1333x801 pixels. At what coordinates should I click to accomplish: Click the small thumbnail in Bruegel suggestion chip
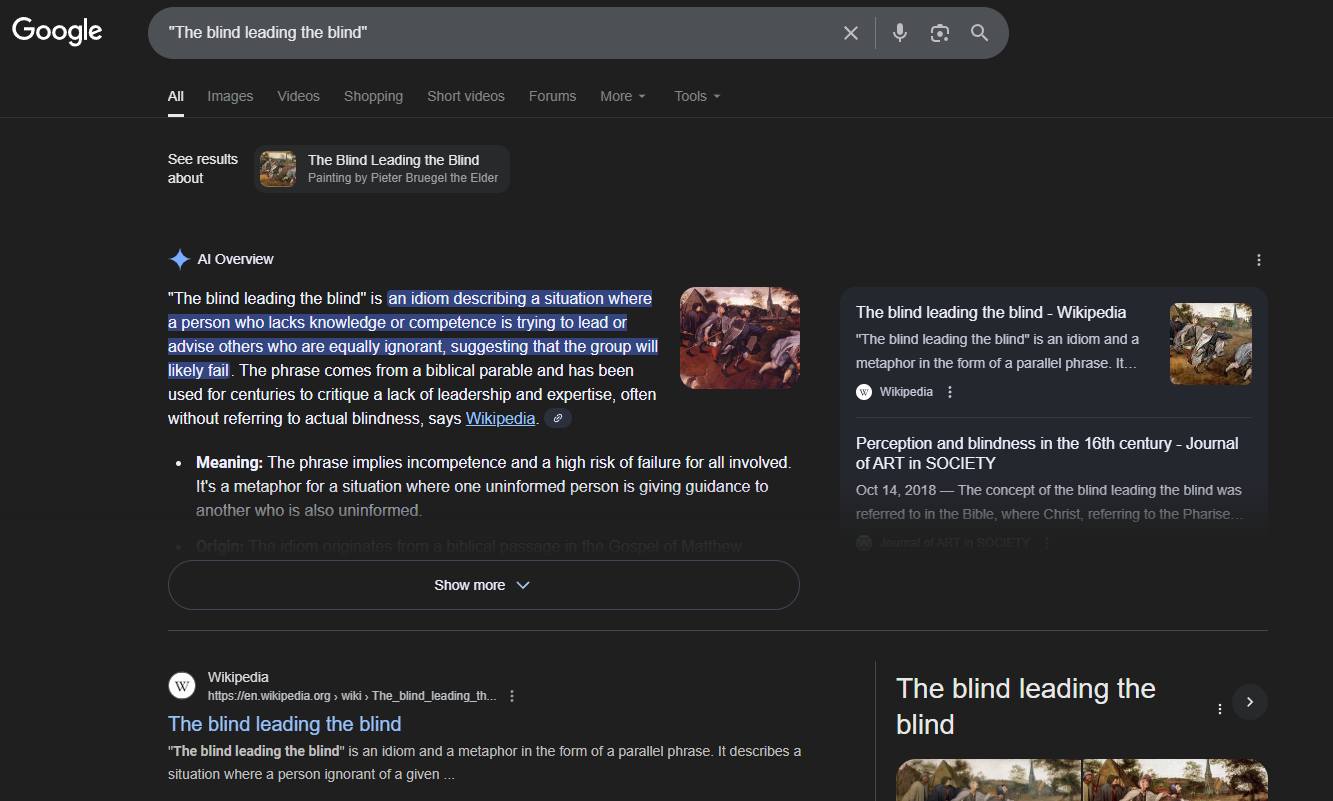(278, 169)
